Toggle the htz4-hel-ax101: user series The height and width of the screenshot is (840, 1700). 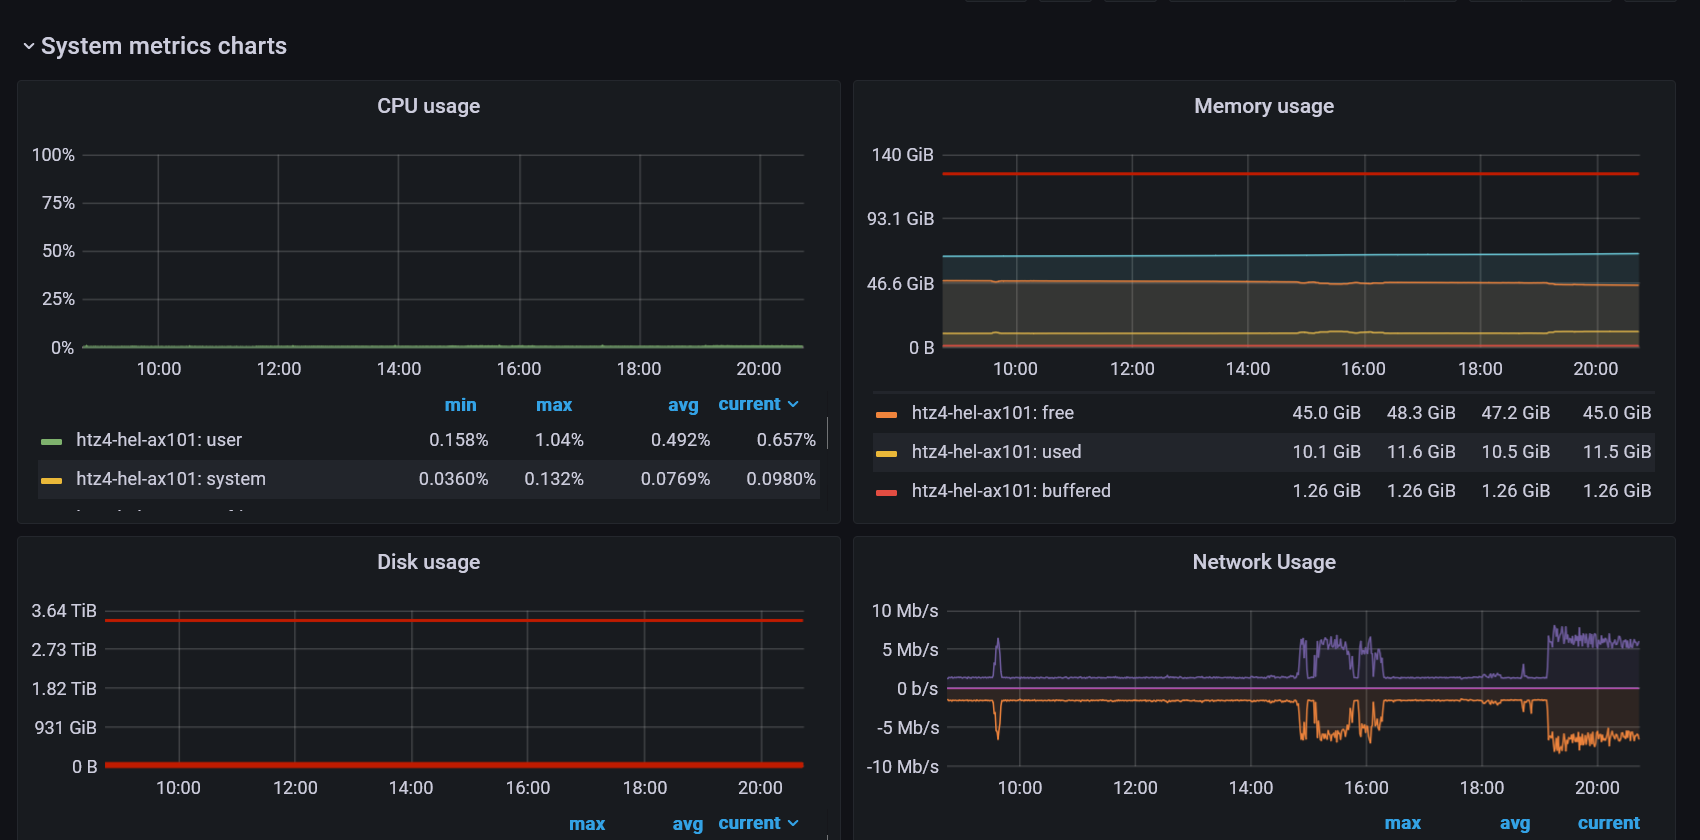click(159, 440)
